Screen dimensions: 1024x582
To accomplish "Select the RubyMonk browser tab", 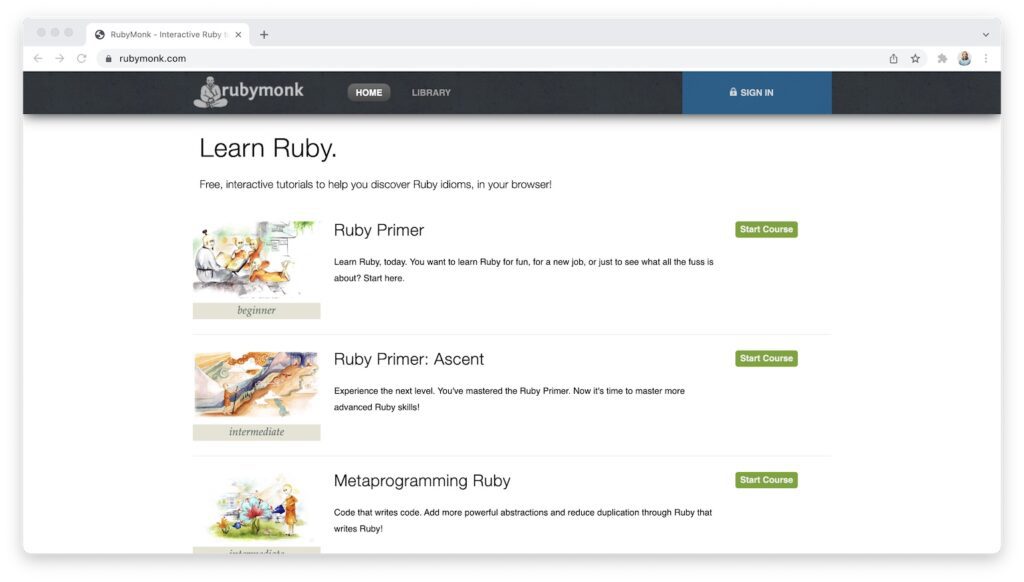I will 168,35.
